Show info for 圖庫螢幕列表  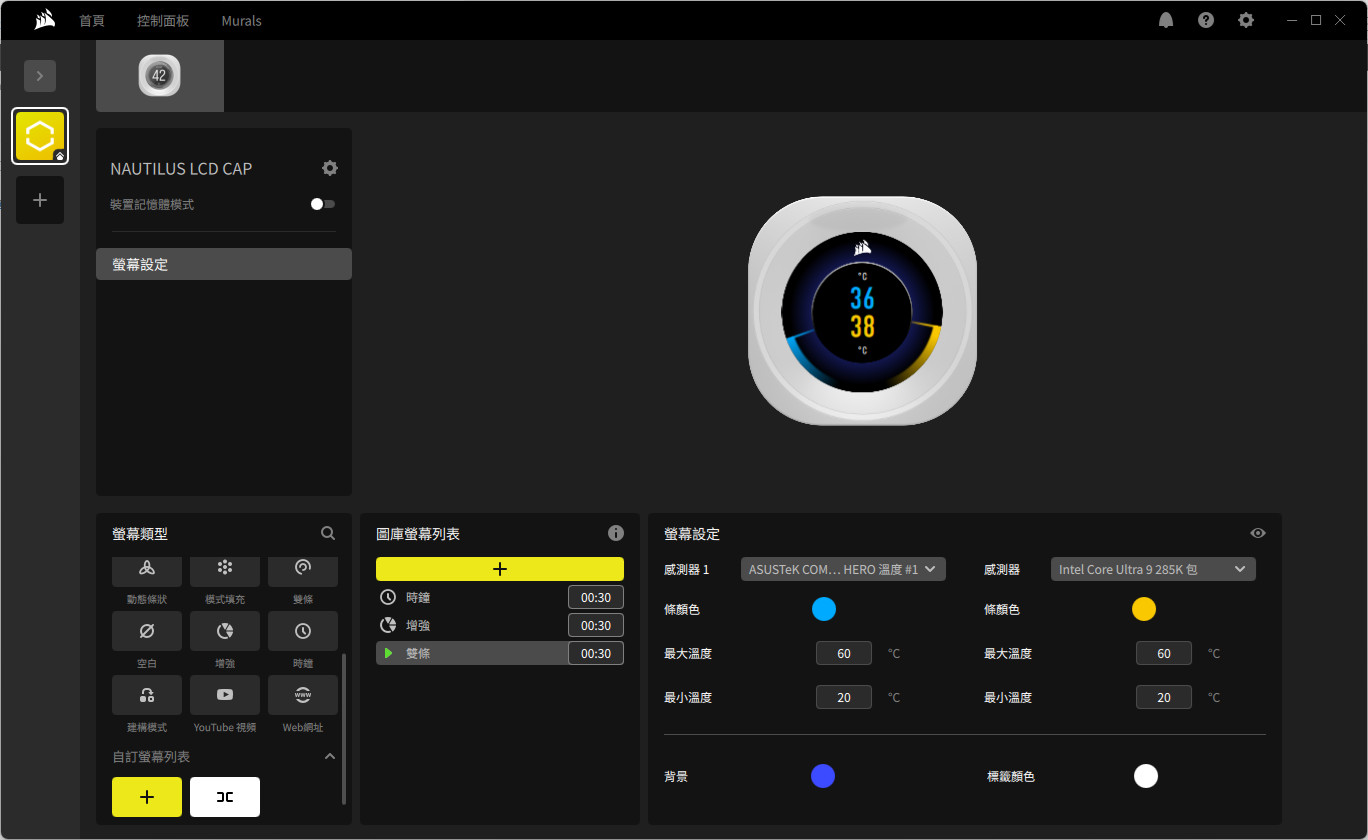(x=616, y=533)
